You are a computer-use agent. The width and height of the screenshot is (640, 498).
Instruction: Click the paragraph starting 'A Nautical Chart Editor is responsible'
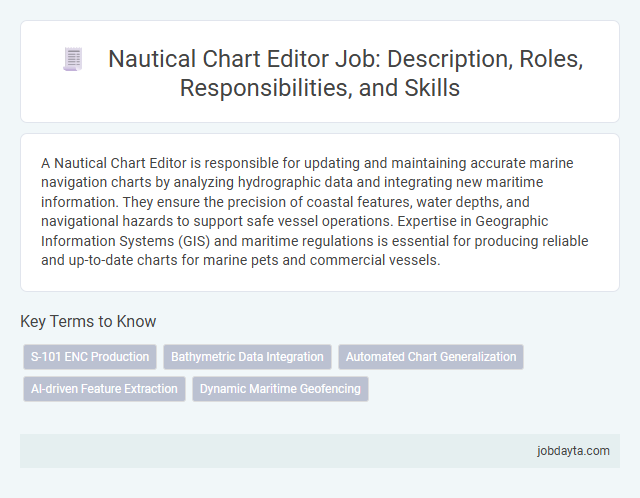coord(314,211)
